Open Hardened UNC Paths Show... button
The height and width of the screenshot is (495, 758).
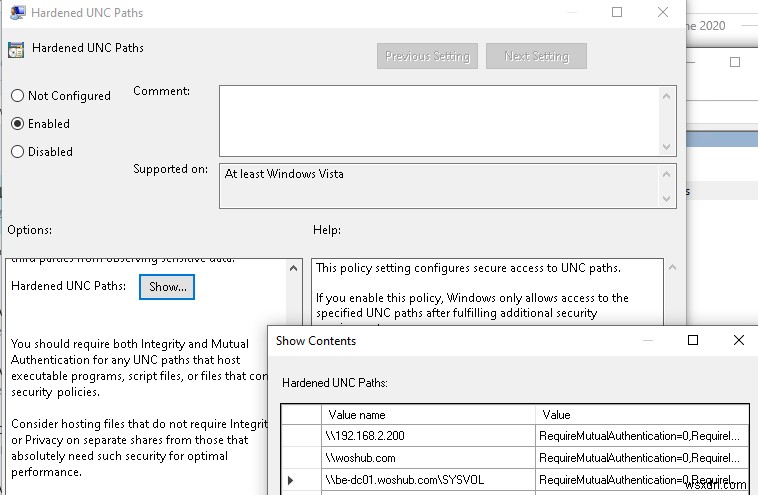click(x=167, y=287)
